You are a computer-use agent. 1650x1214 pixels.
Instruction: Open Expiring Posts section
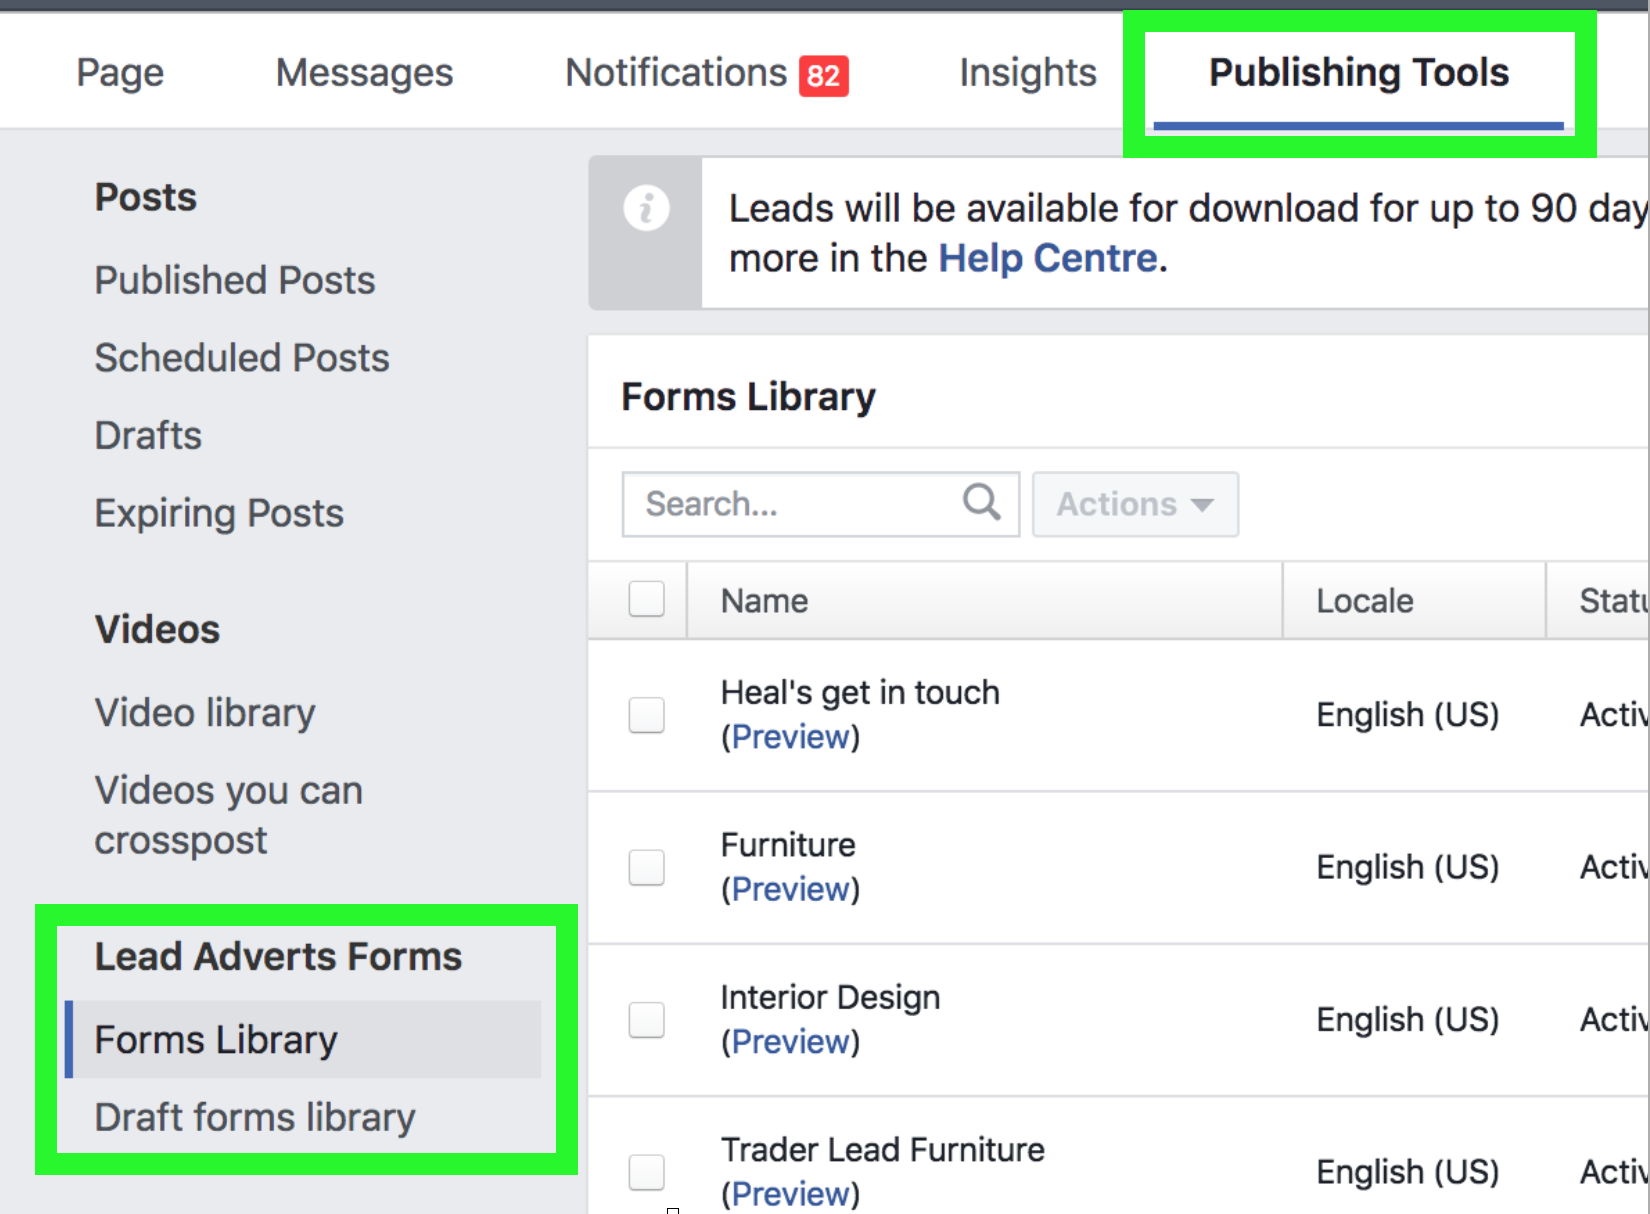tap(219, 513)
